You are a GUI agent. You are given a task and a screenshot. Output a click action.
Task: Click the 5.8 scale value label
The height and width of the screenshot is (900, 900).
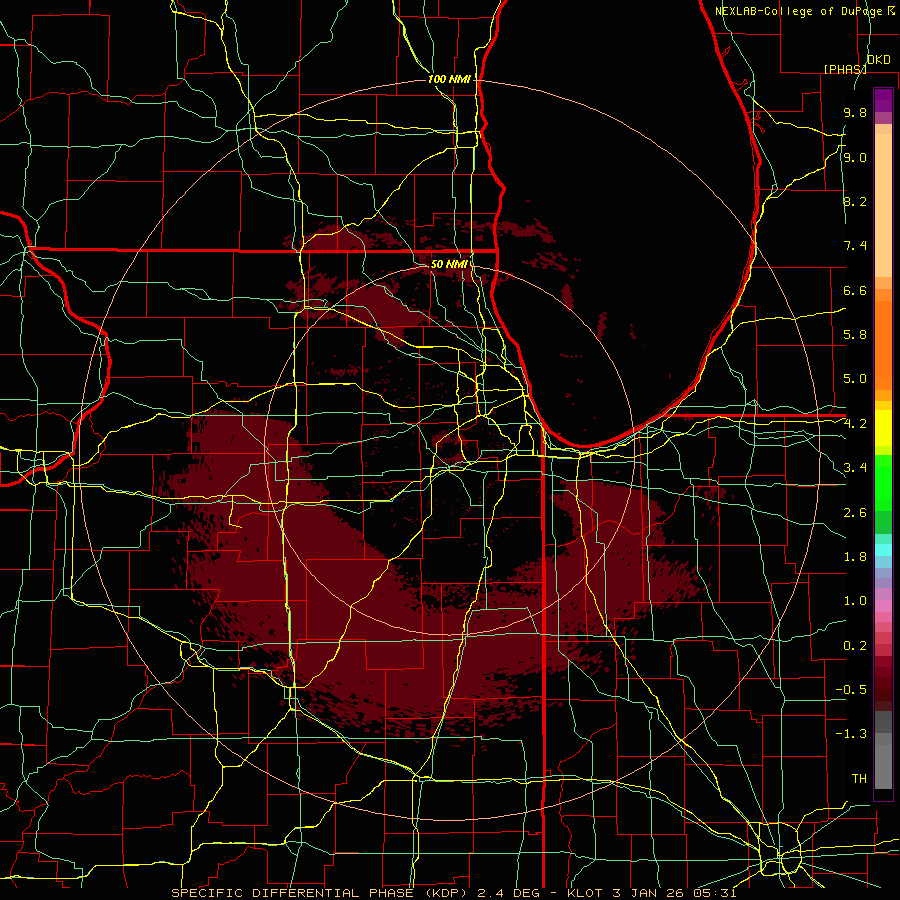tap(855, 334)
